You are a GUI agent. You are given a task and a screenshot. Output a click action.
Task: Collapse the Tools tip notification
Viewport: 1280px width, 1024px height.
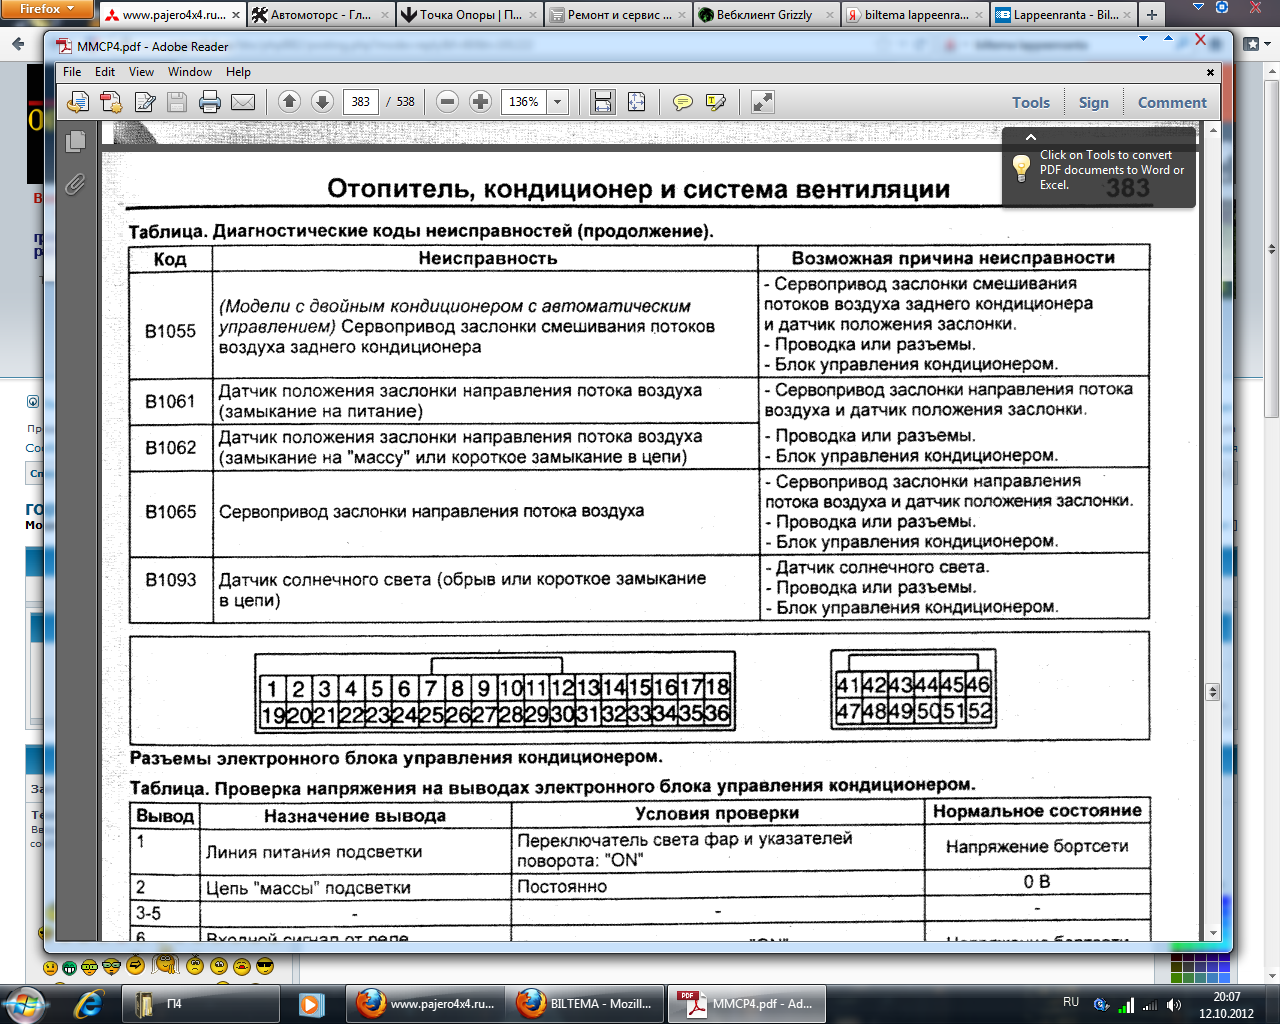(x=1031, y=137)
